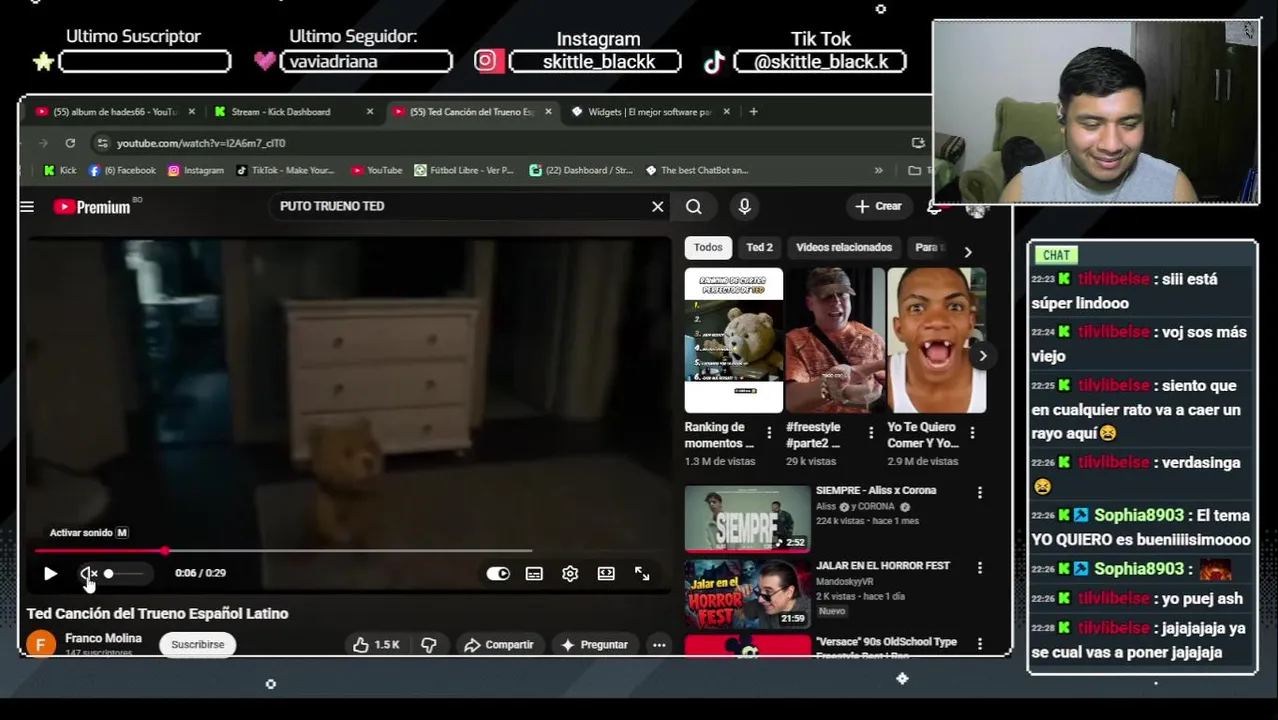Screen dimensions: 1278x720
Task: Open options menu for Ranking de momentos short
Action: coord(769,433)
